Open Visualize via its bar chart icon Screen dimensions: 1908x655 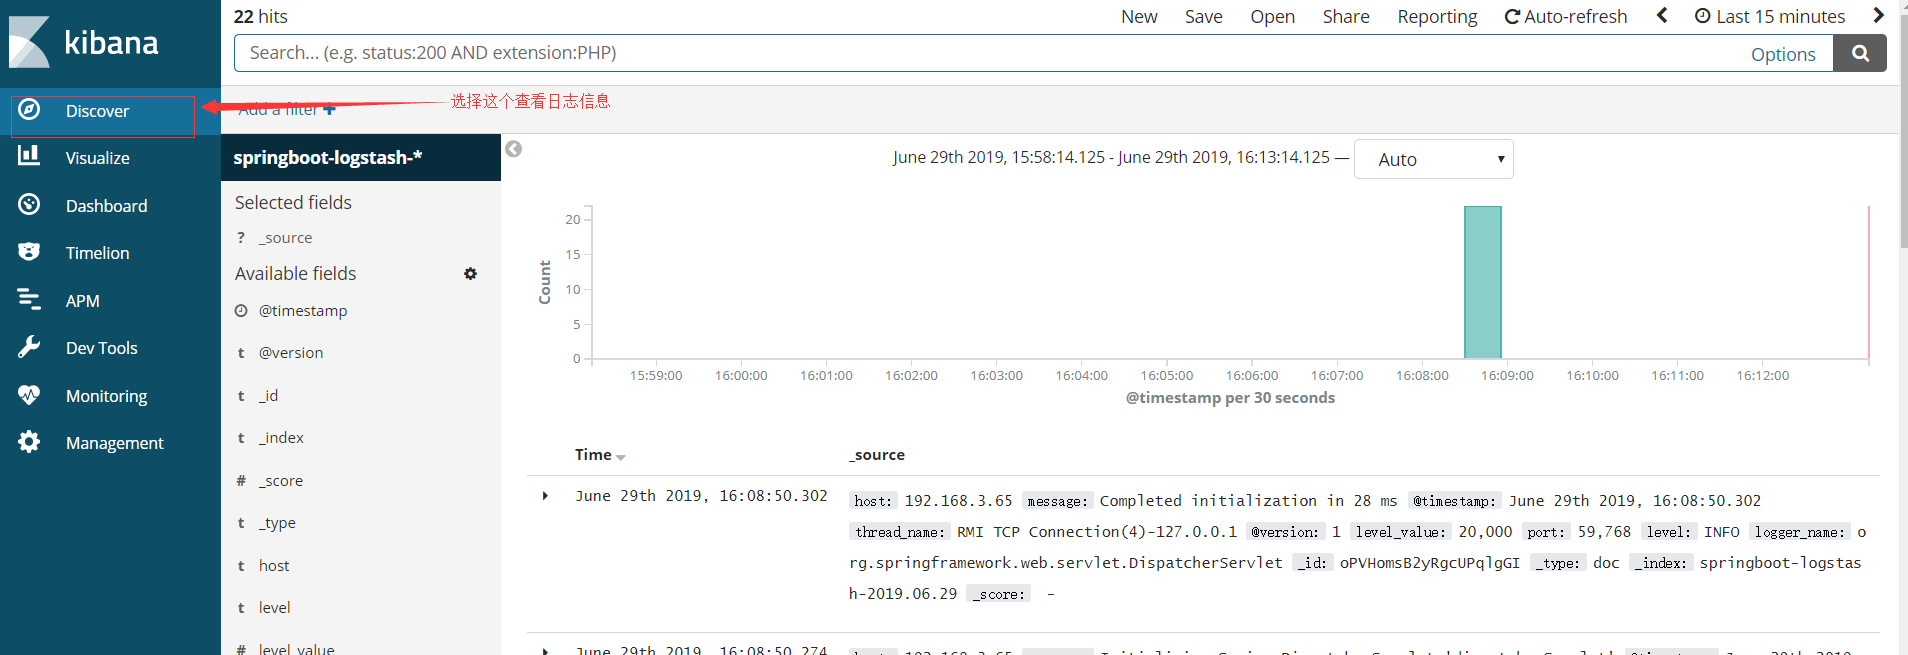pos(29,156)
